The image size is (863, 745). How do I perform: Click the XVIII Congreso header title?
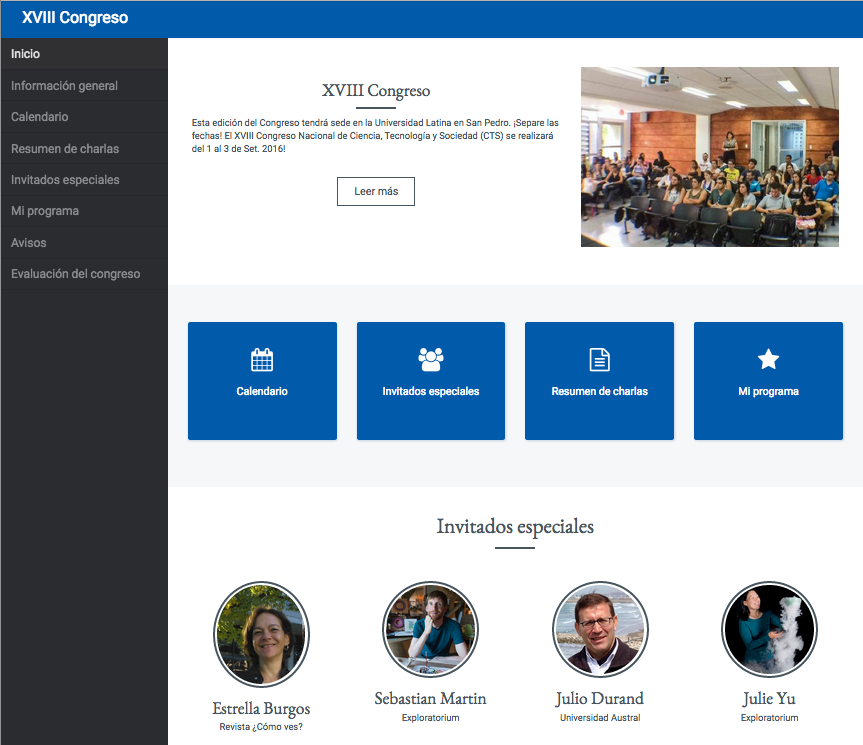[75, 18]
